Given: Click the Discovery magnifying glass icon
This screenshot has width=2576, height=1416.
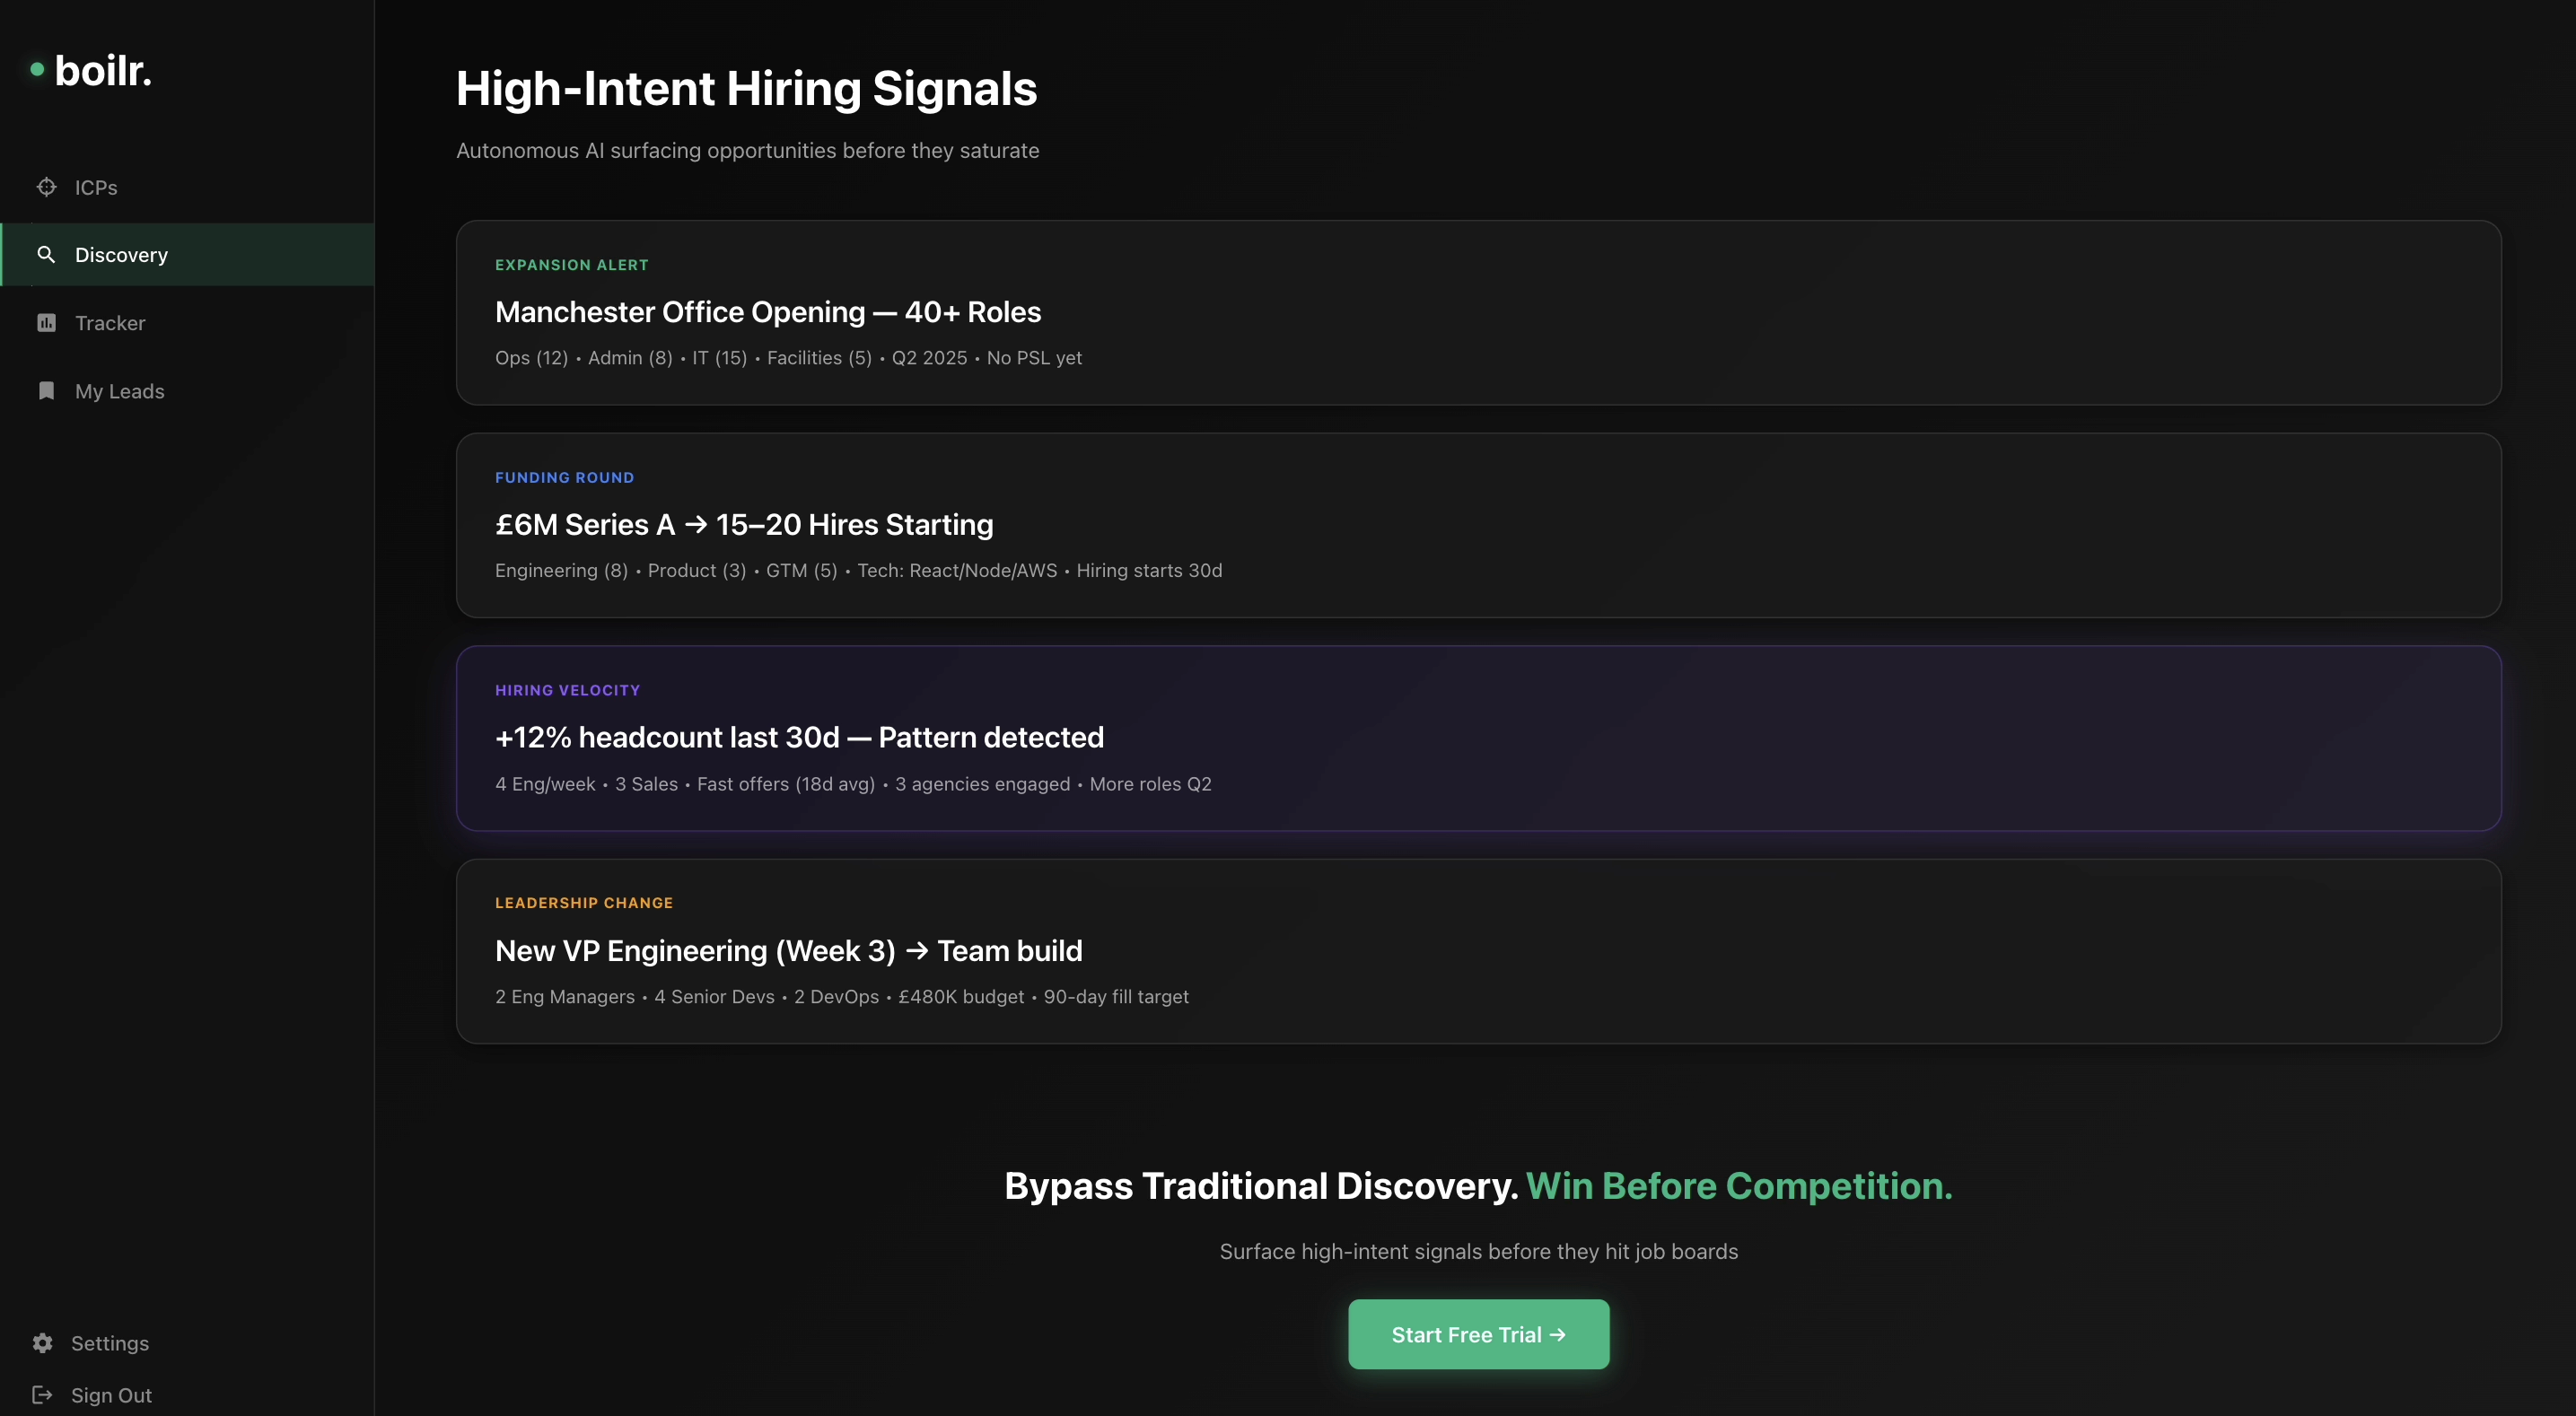Looking at the screenshot, I should [46, 254].
